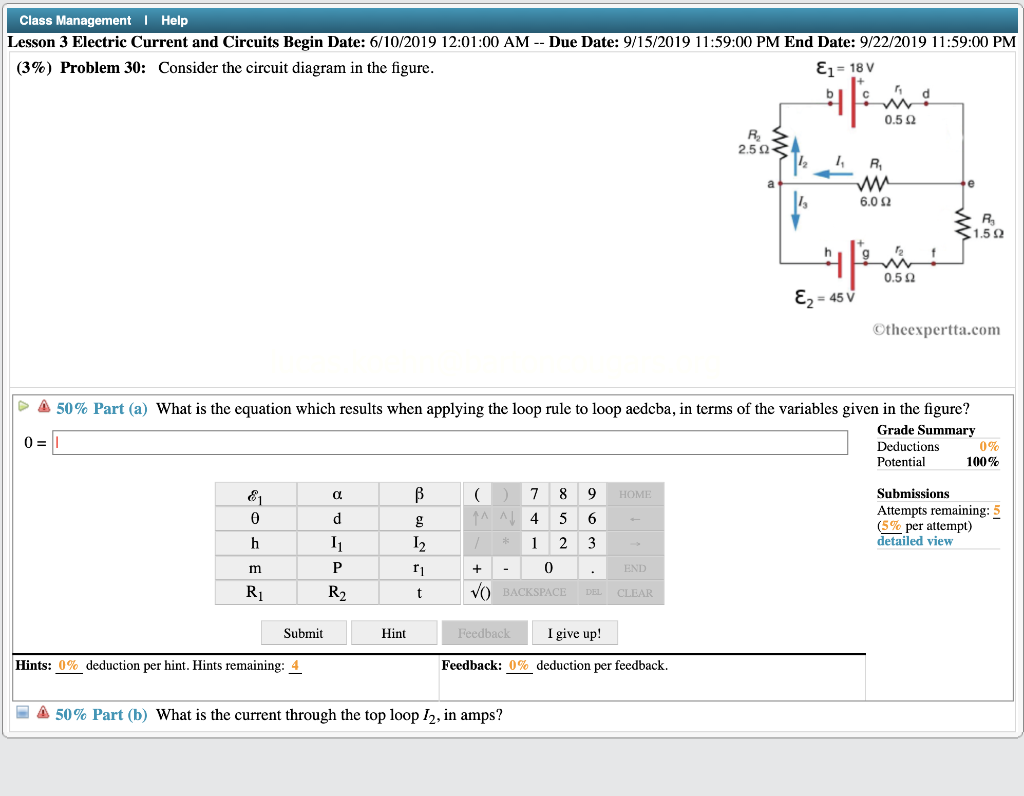
Task: Request a Hint
Action: point(393,632)
